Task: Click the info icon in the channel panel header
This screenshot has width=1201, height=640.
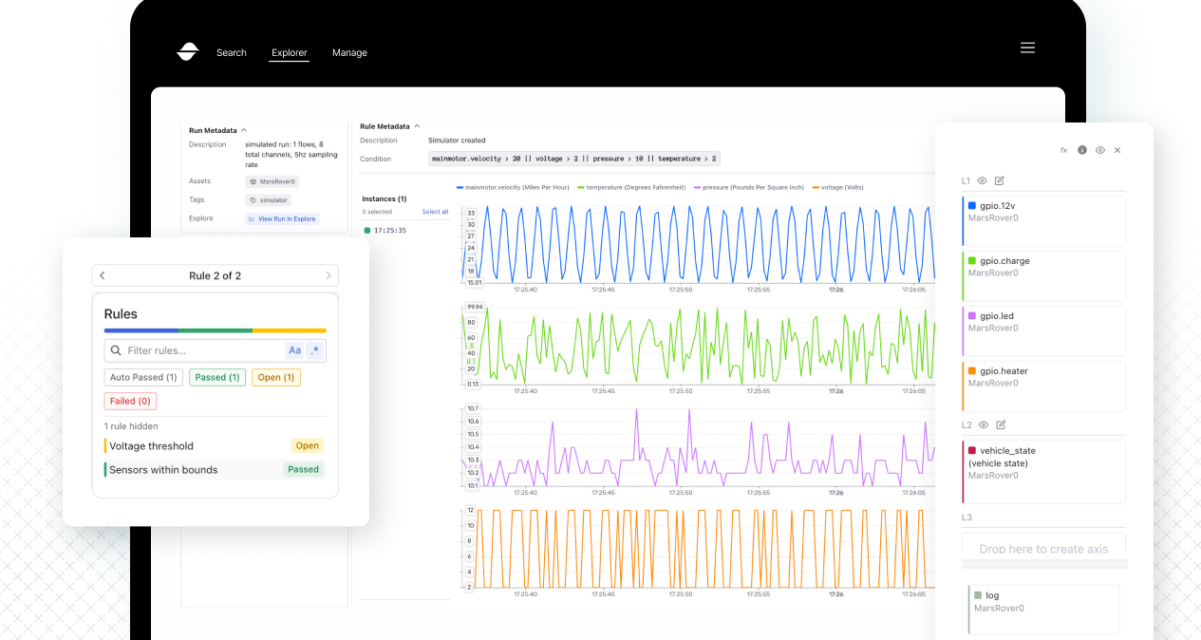Action: (1082, 150)
